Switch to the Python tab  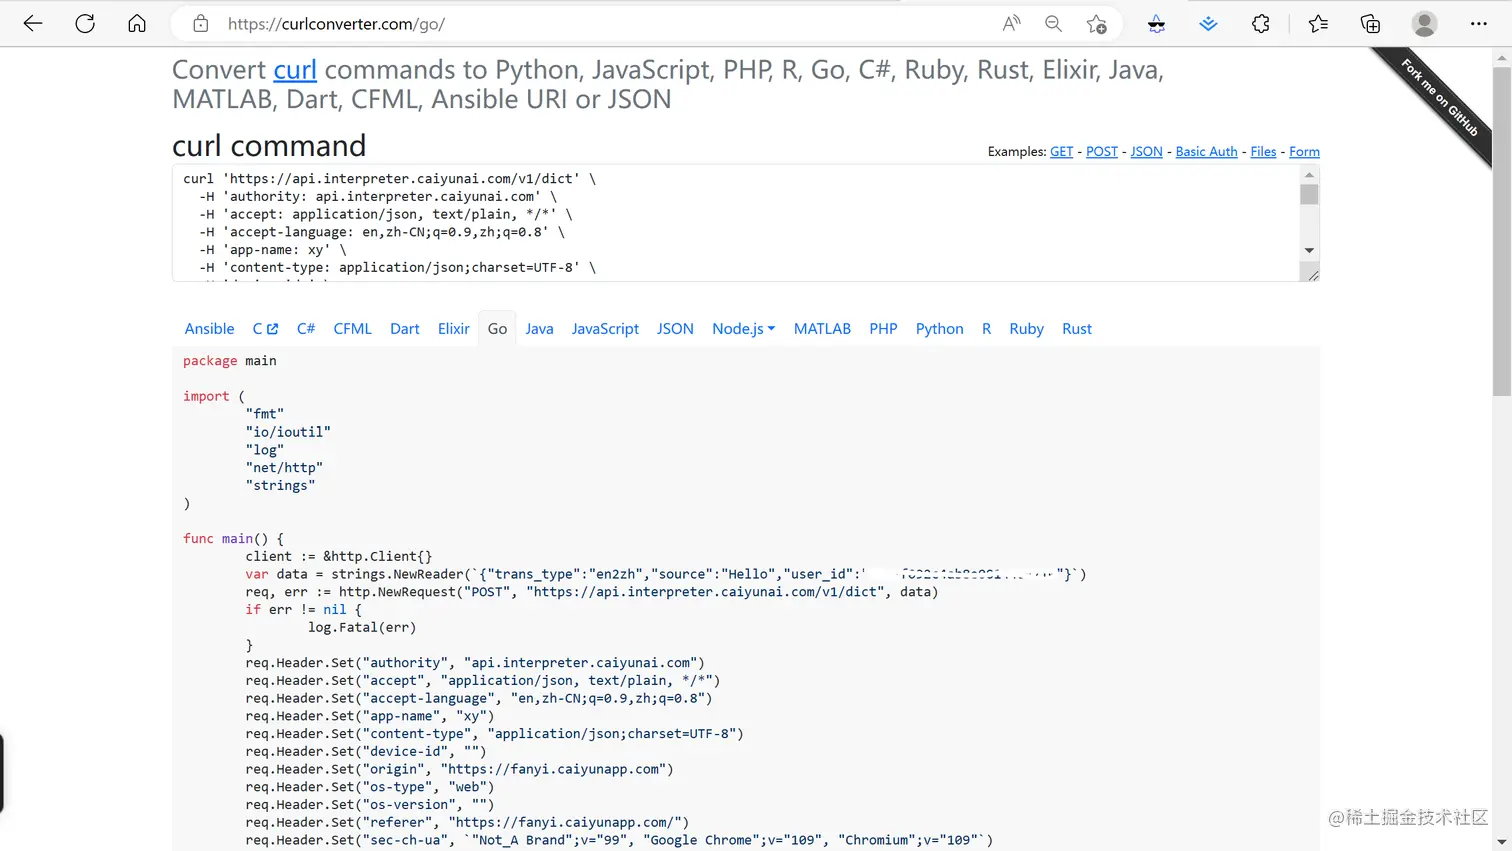[939, 329]
